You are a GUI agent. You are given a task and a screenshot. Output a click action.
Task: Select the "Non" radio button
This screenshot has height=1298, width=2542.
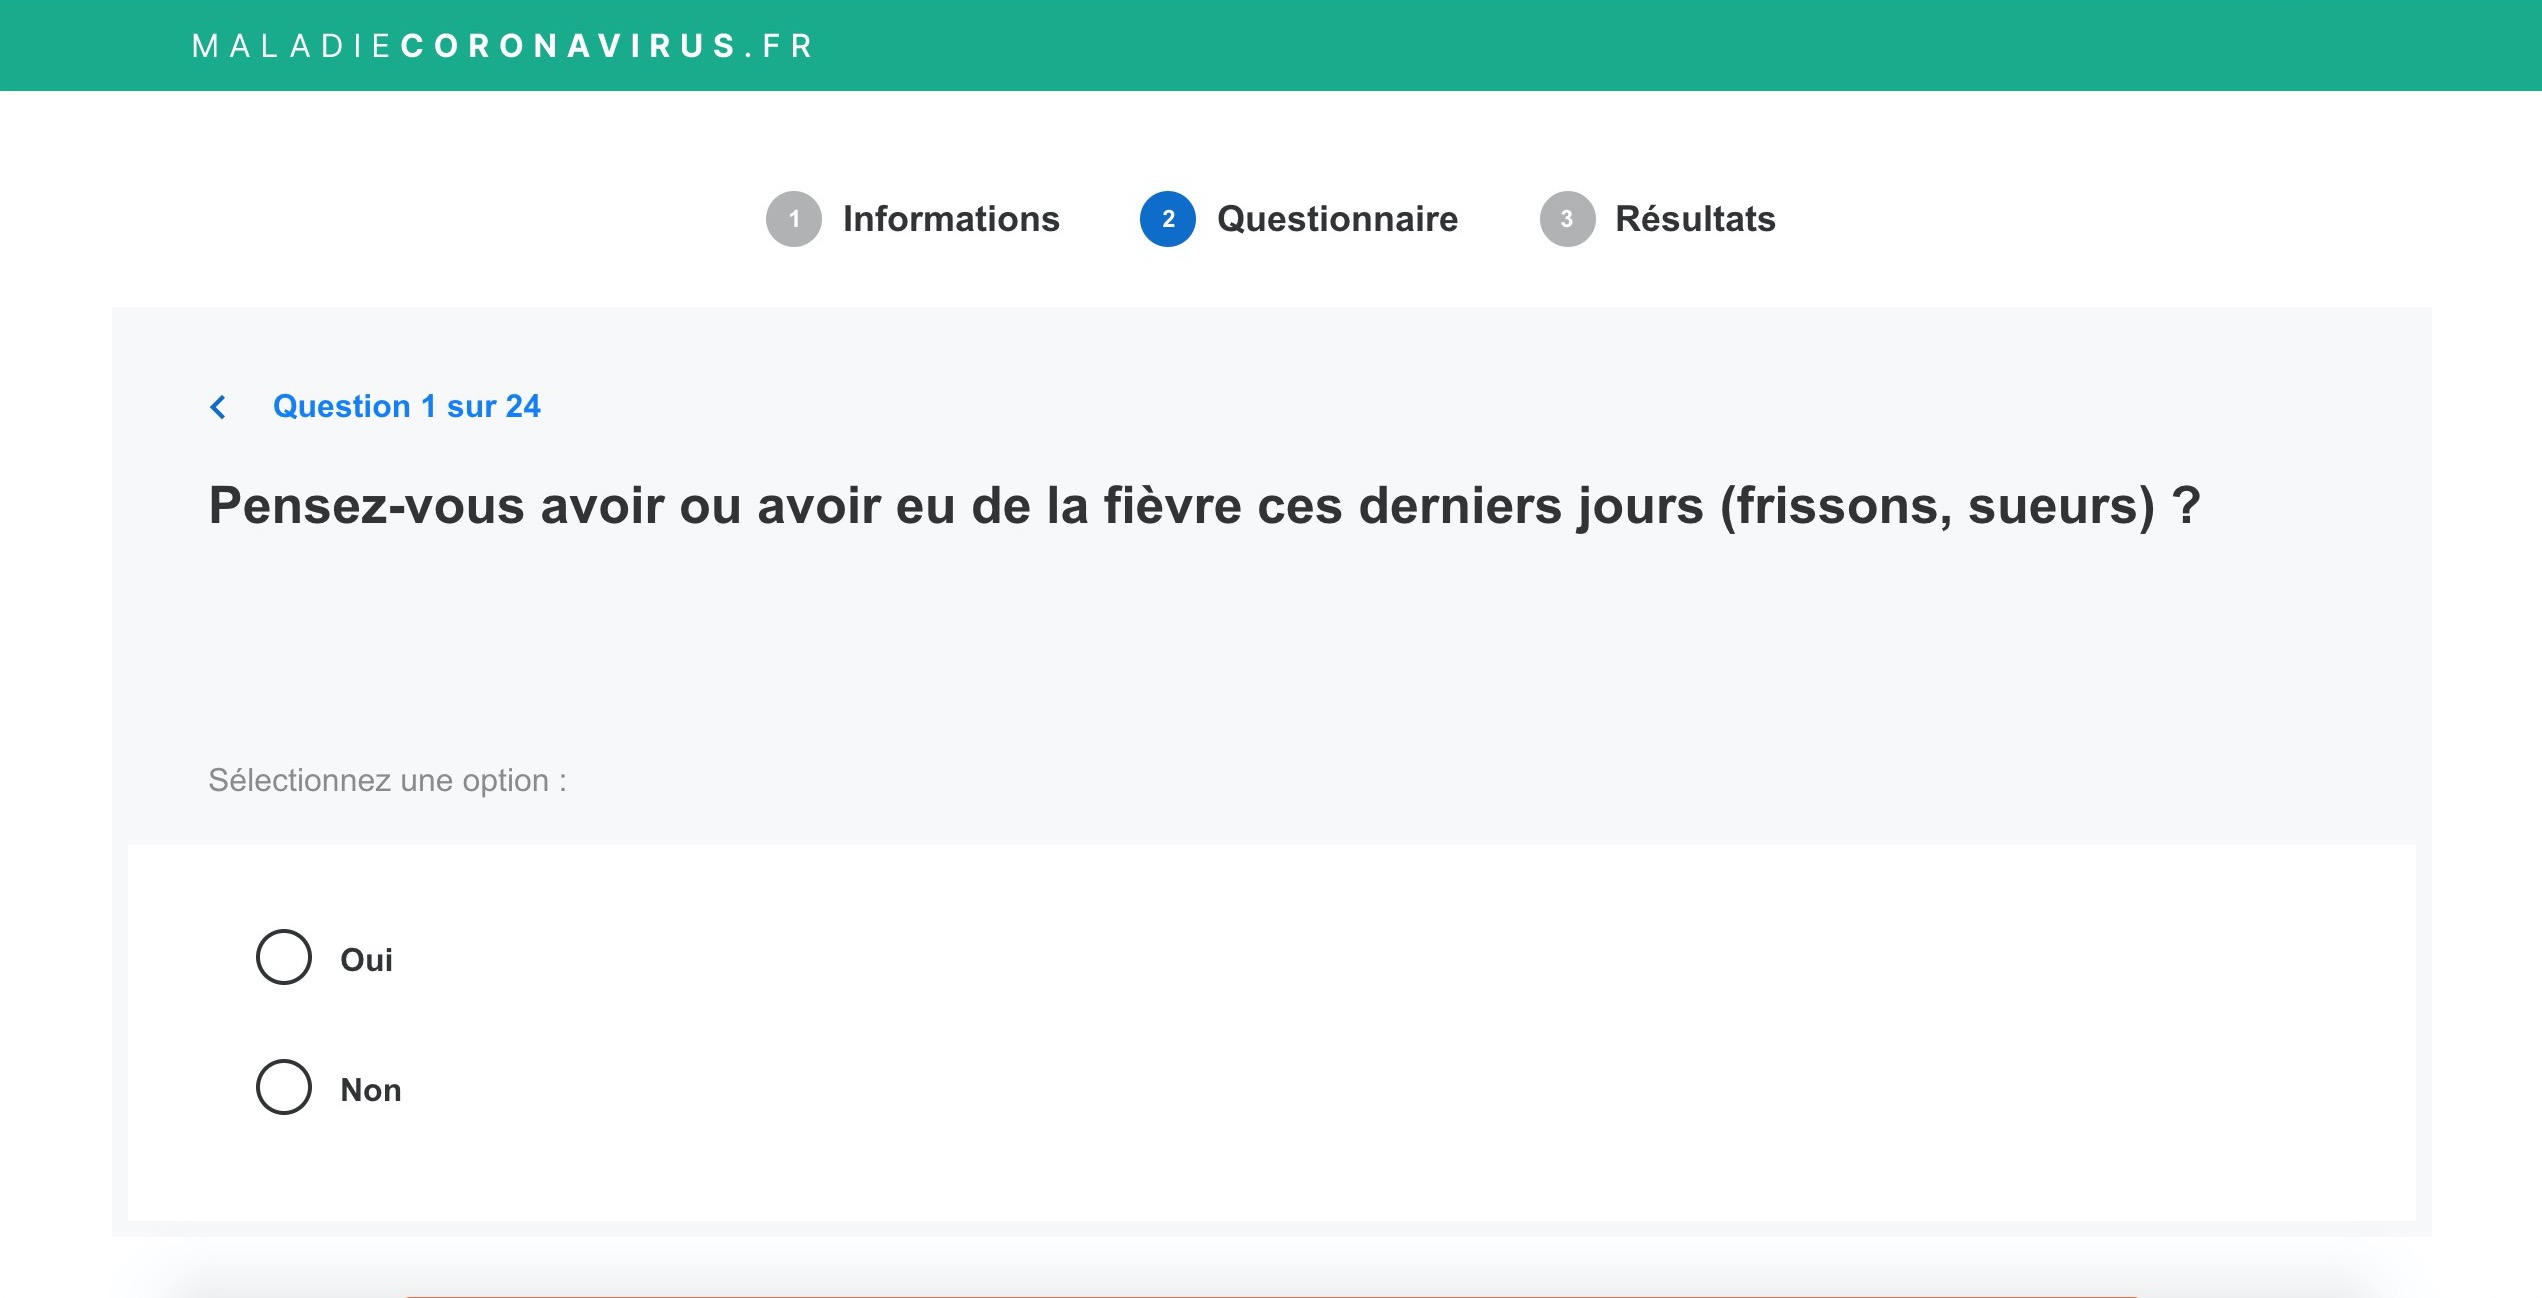point(284,1087)
